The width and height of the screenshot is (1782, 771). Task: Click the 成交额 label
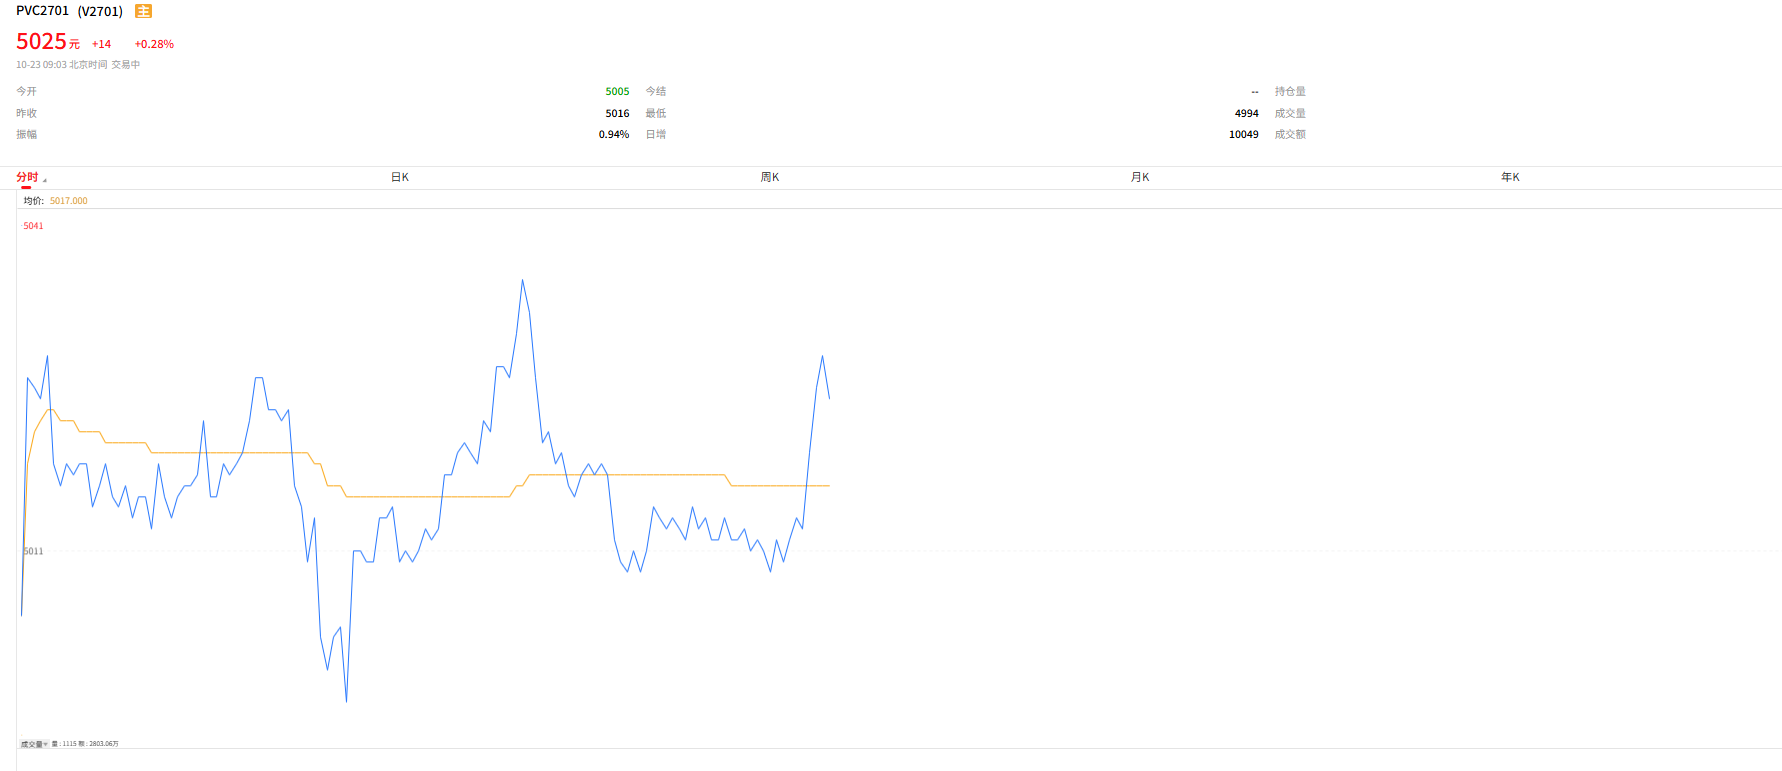point(1290,134)
